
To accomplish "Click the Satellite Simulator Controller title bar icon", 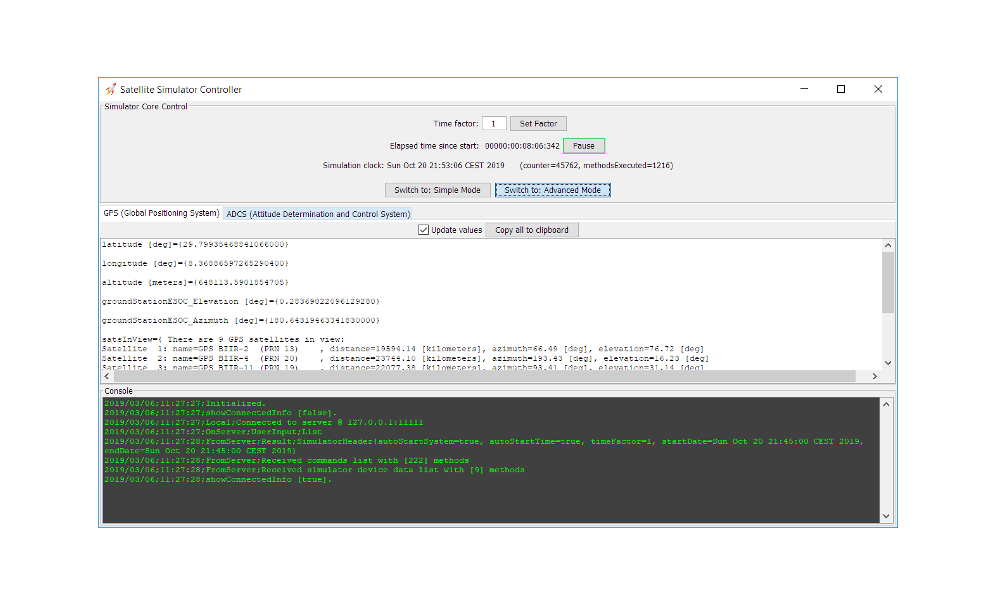I will (110, 89).
